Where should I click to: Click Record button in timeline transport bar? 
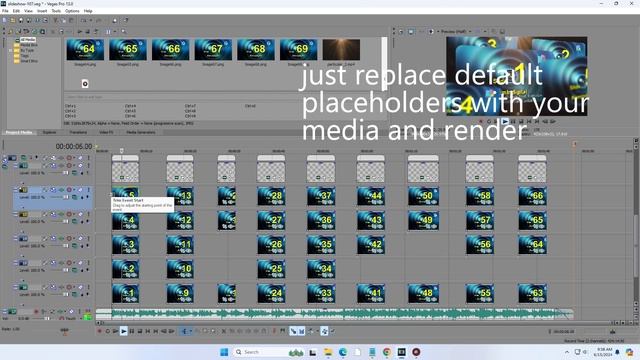point(99,331)
